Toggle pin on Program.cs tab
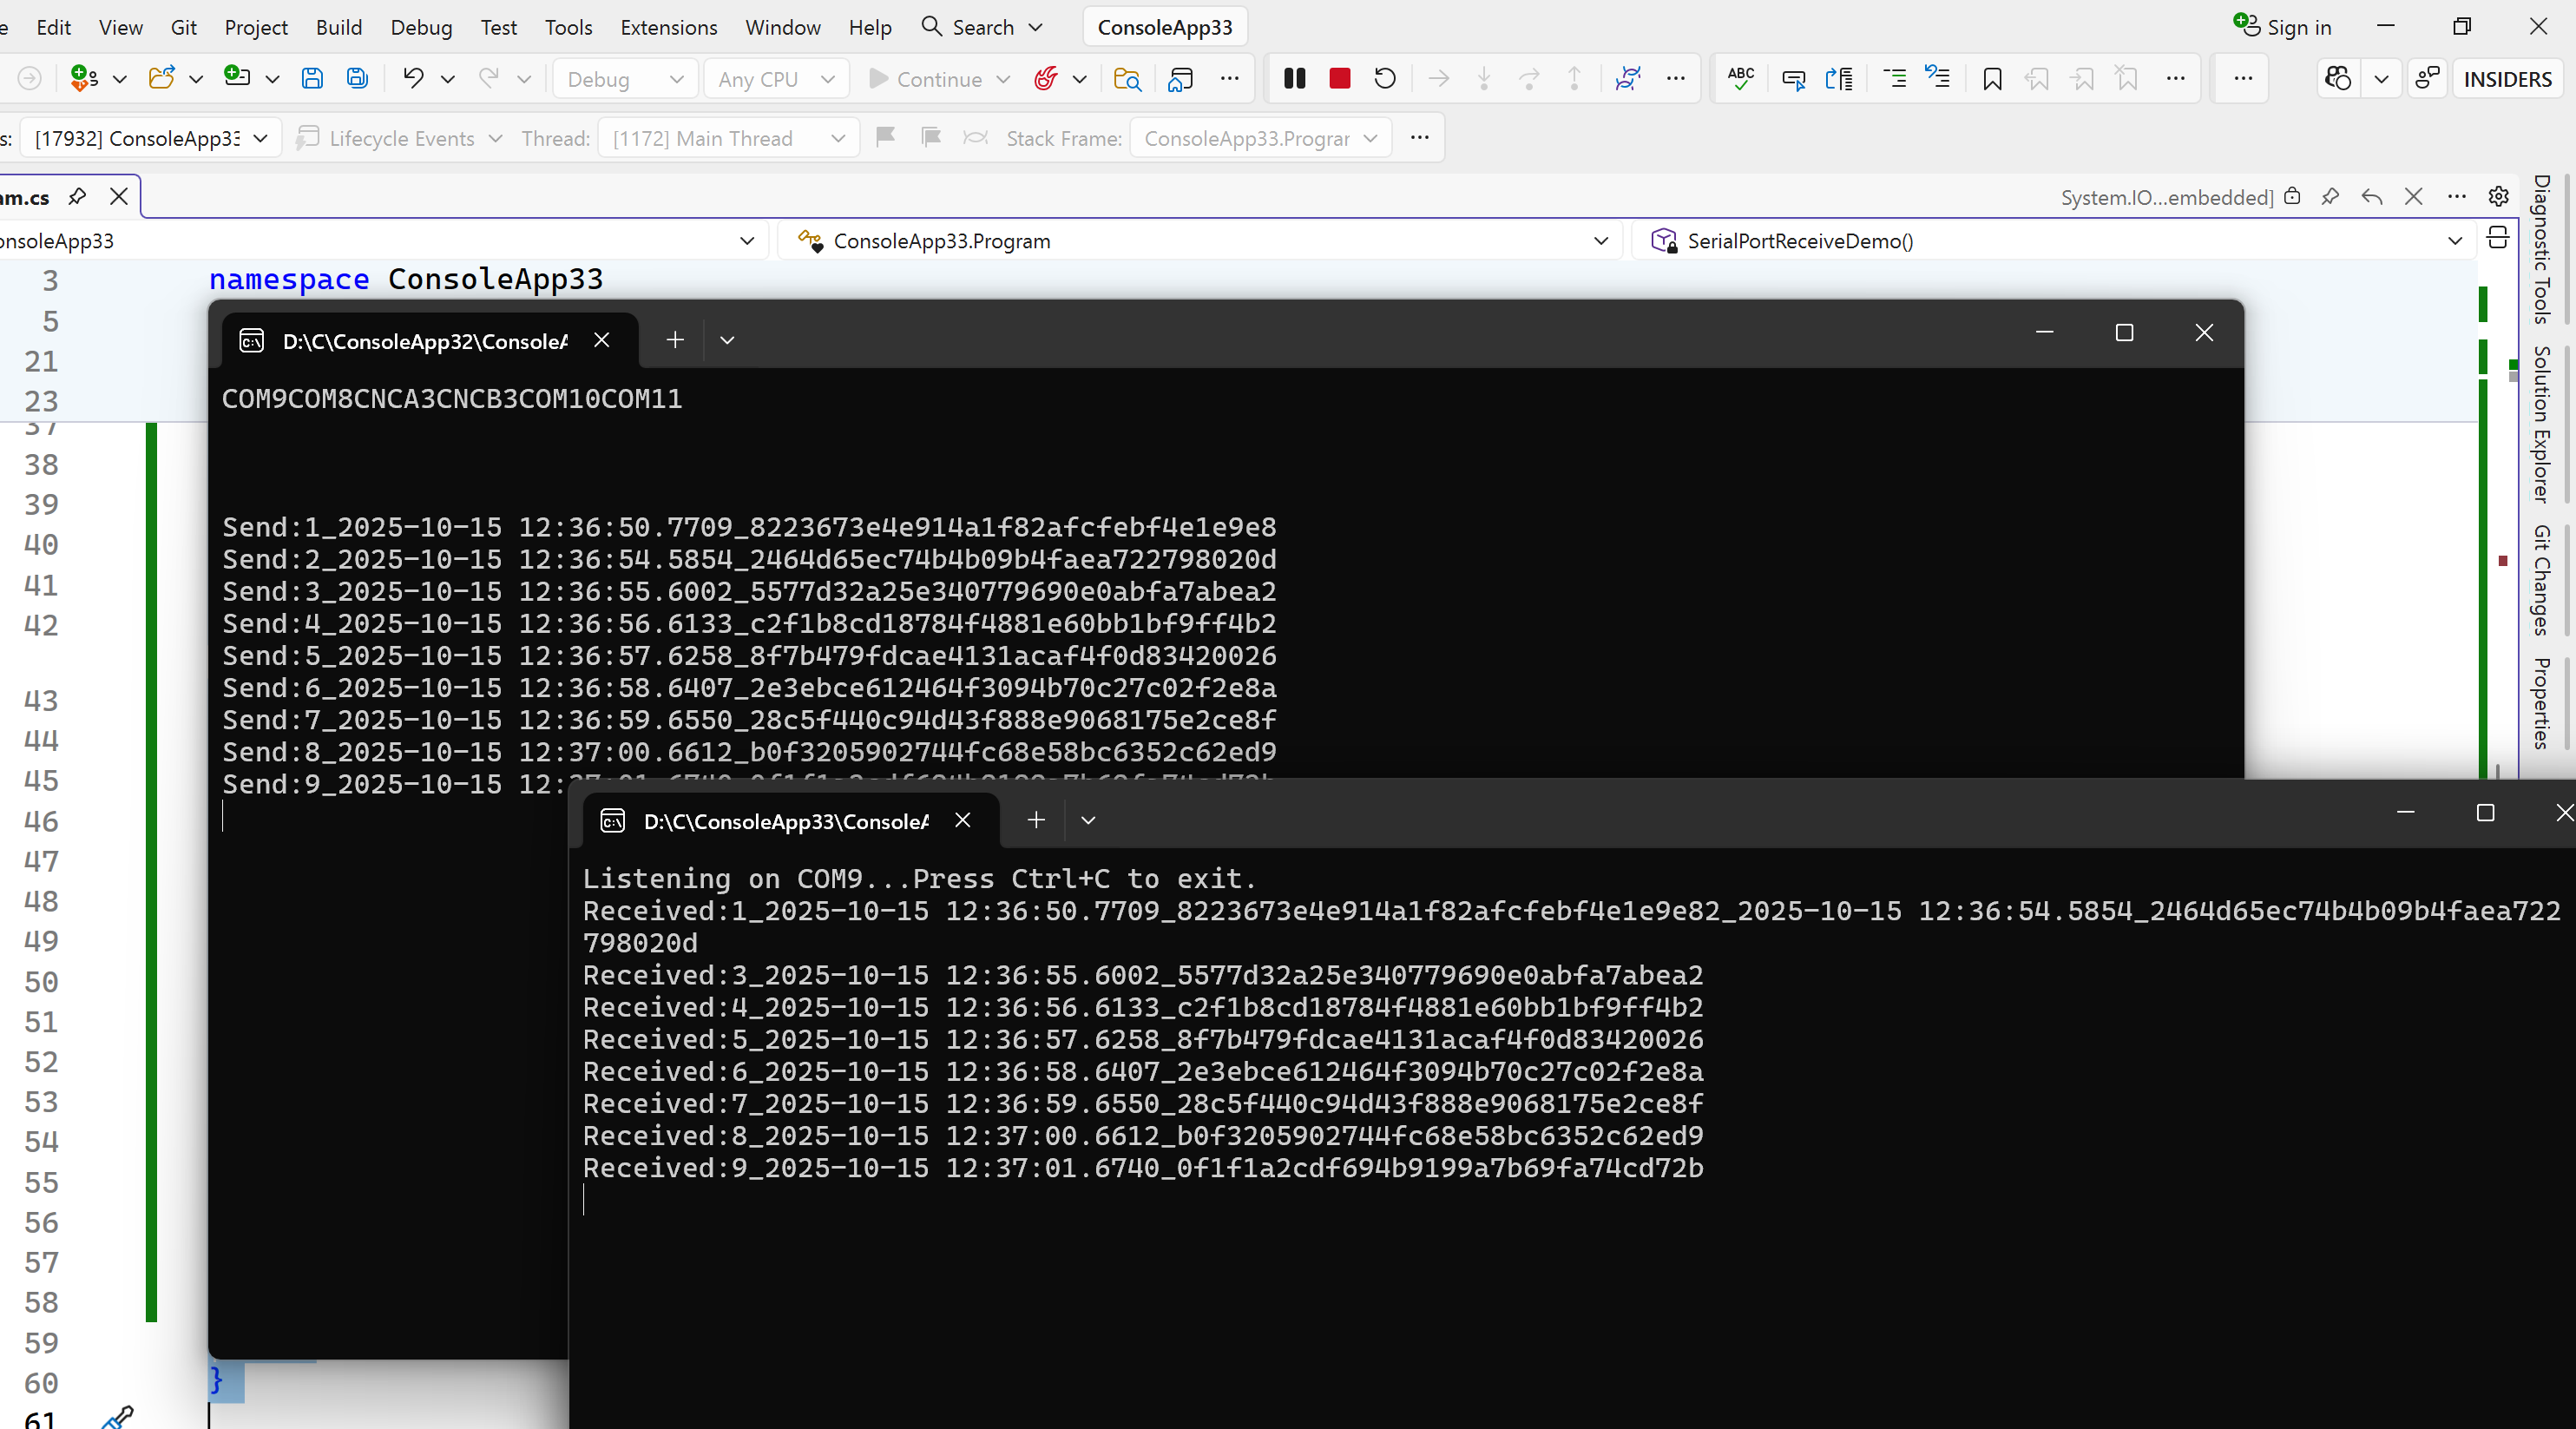2576x1429 pixels. pyautogui.click(x=77, y=196)
